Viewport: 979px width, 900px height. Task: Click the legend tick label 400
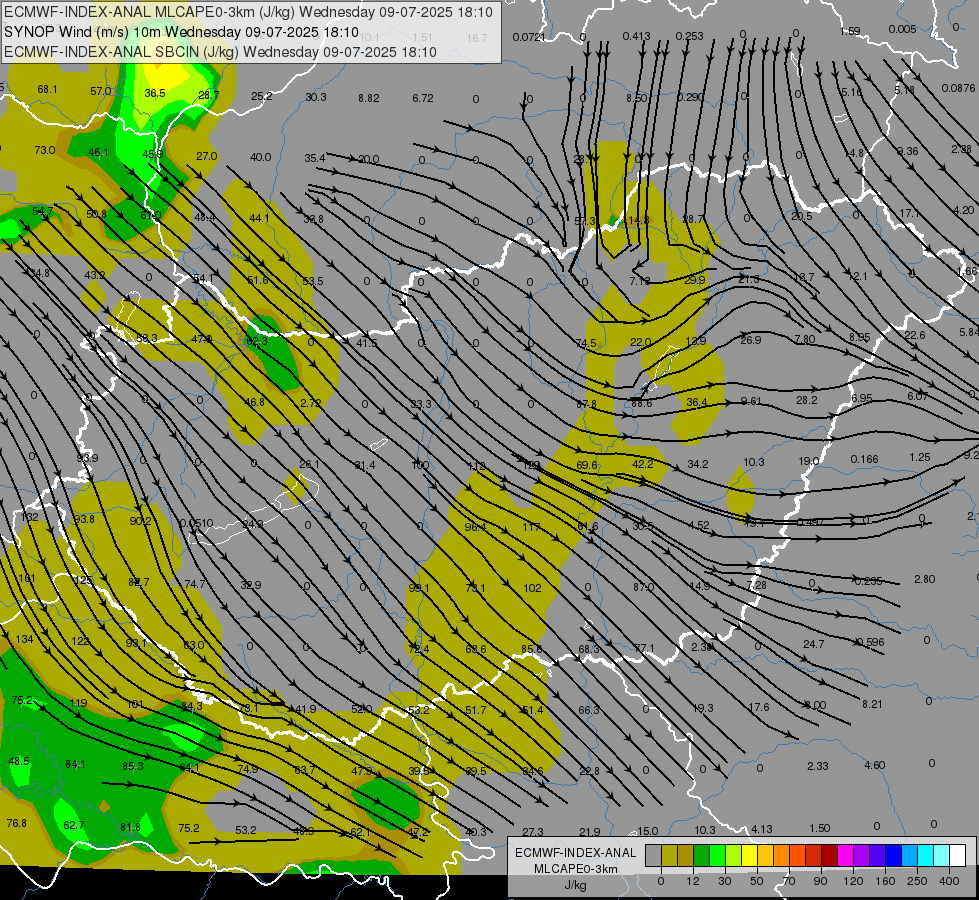pos(949,881)
